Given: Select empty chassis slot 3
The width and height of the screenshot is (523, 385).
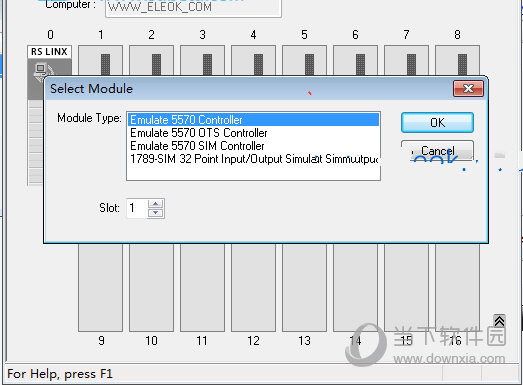Looking at the screenshot, I should coord(202,60).
